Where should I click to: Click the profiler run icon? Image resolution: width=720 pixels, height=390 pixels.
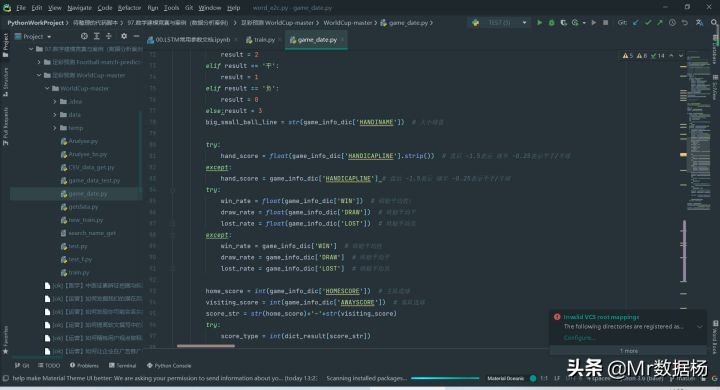[575, 23]
